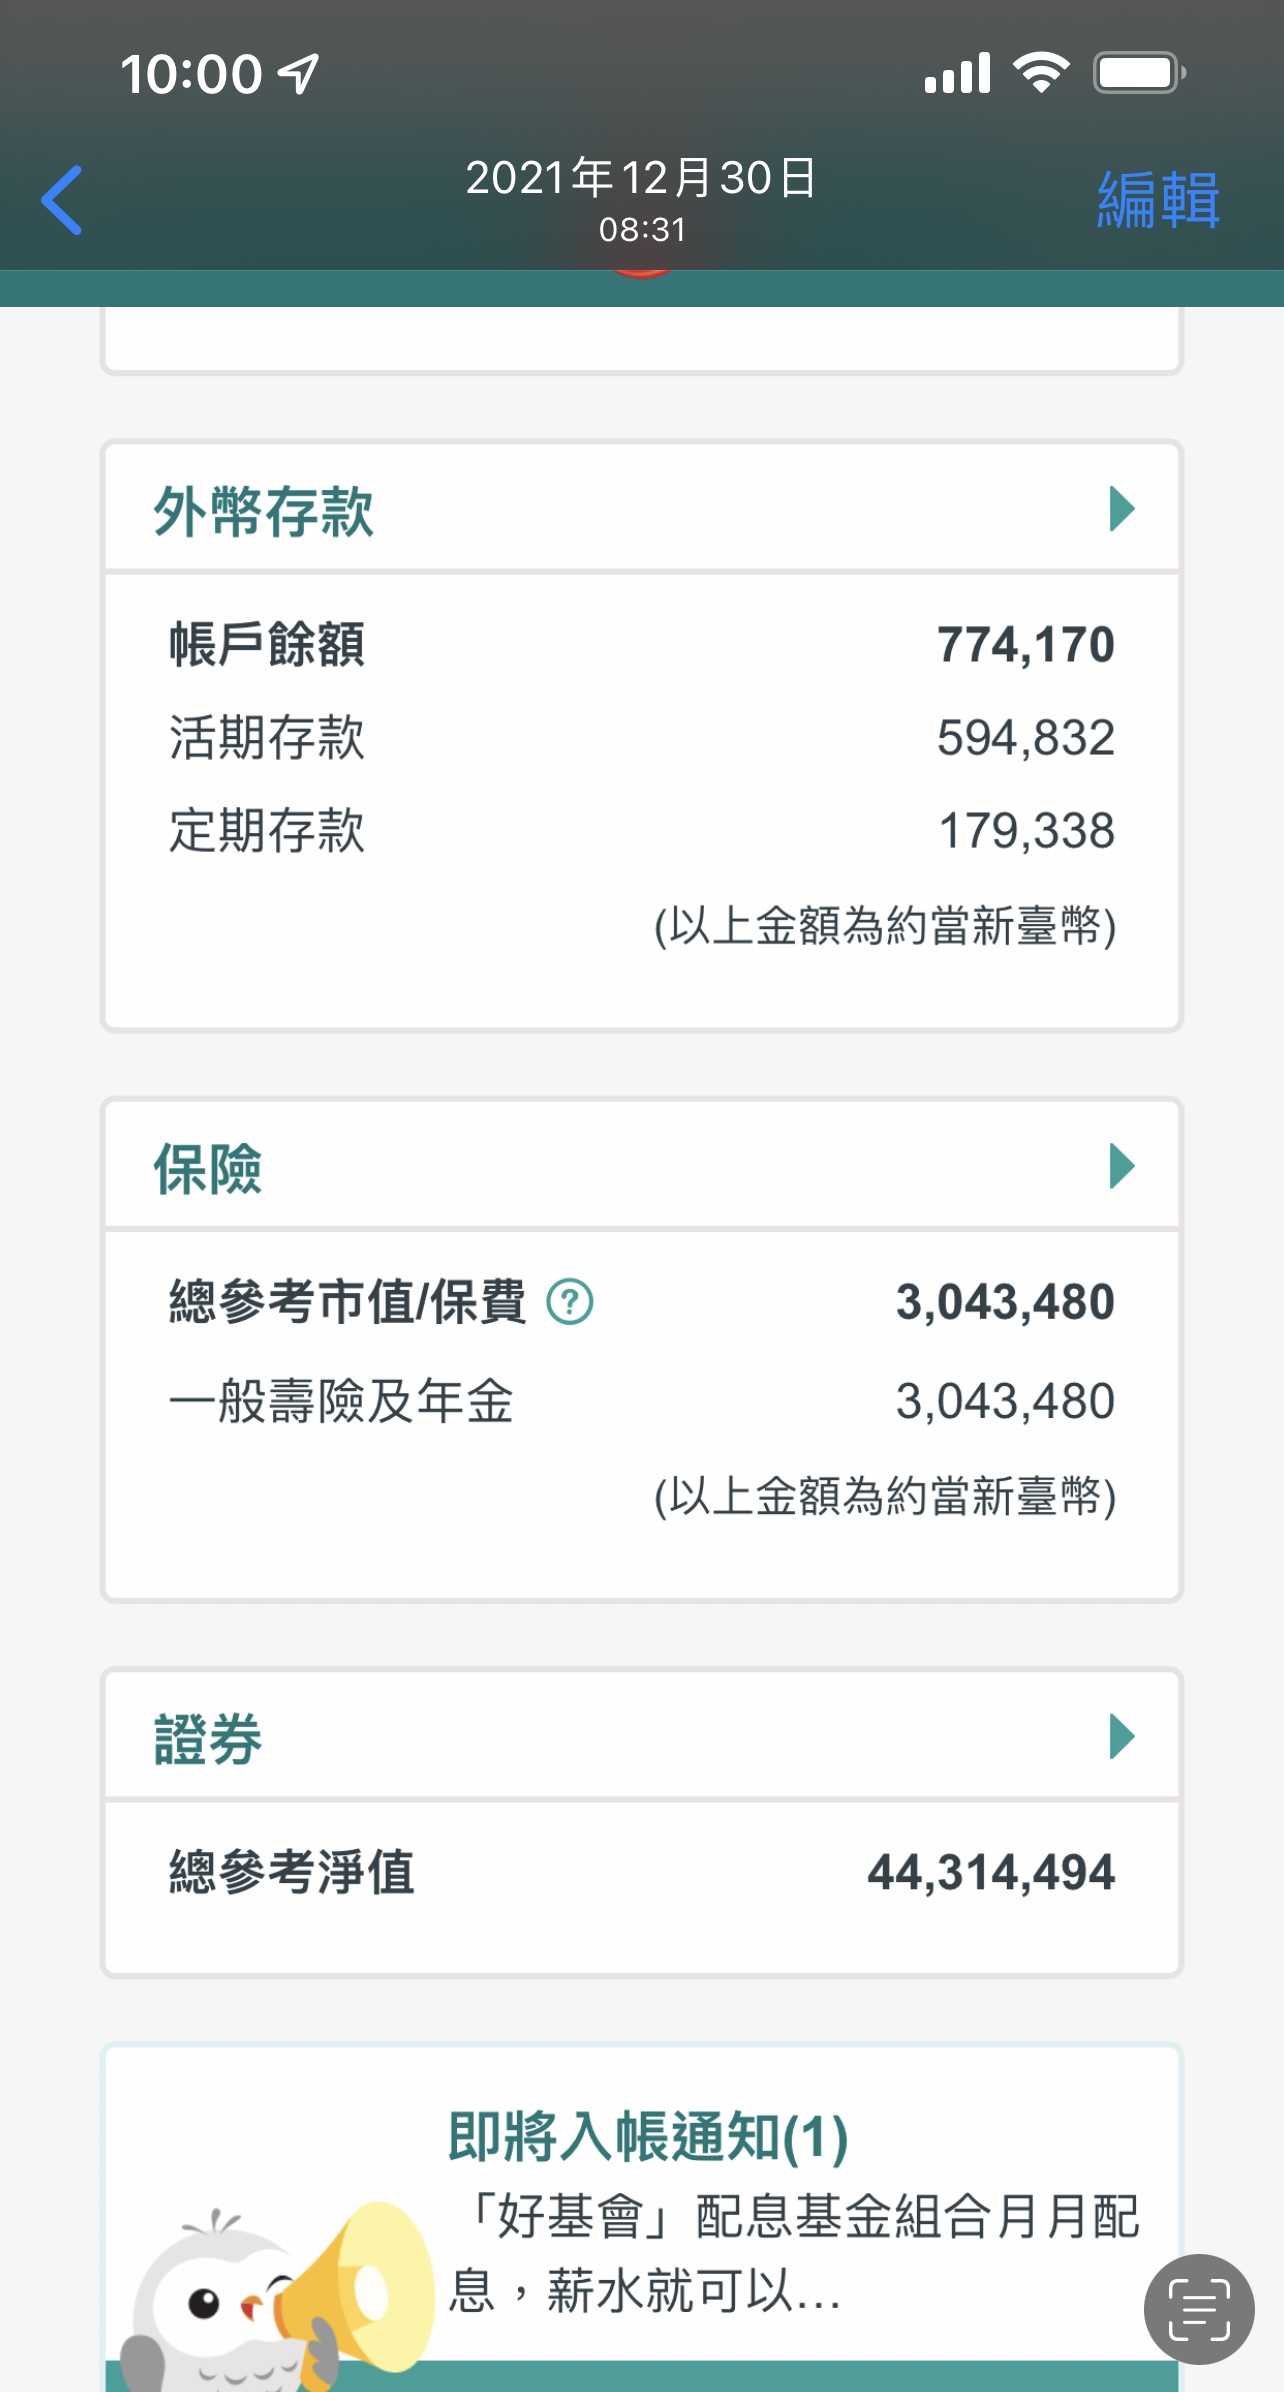Expand the 證券 section arrow
1284x2392 pixels.
(1122, 1736)
